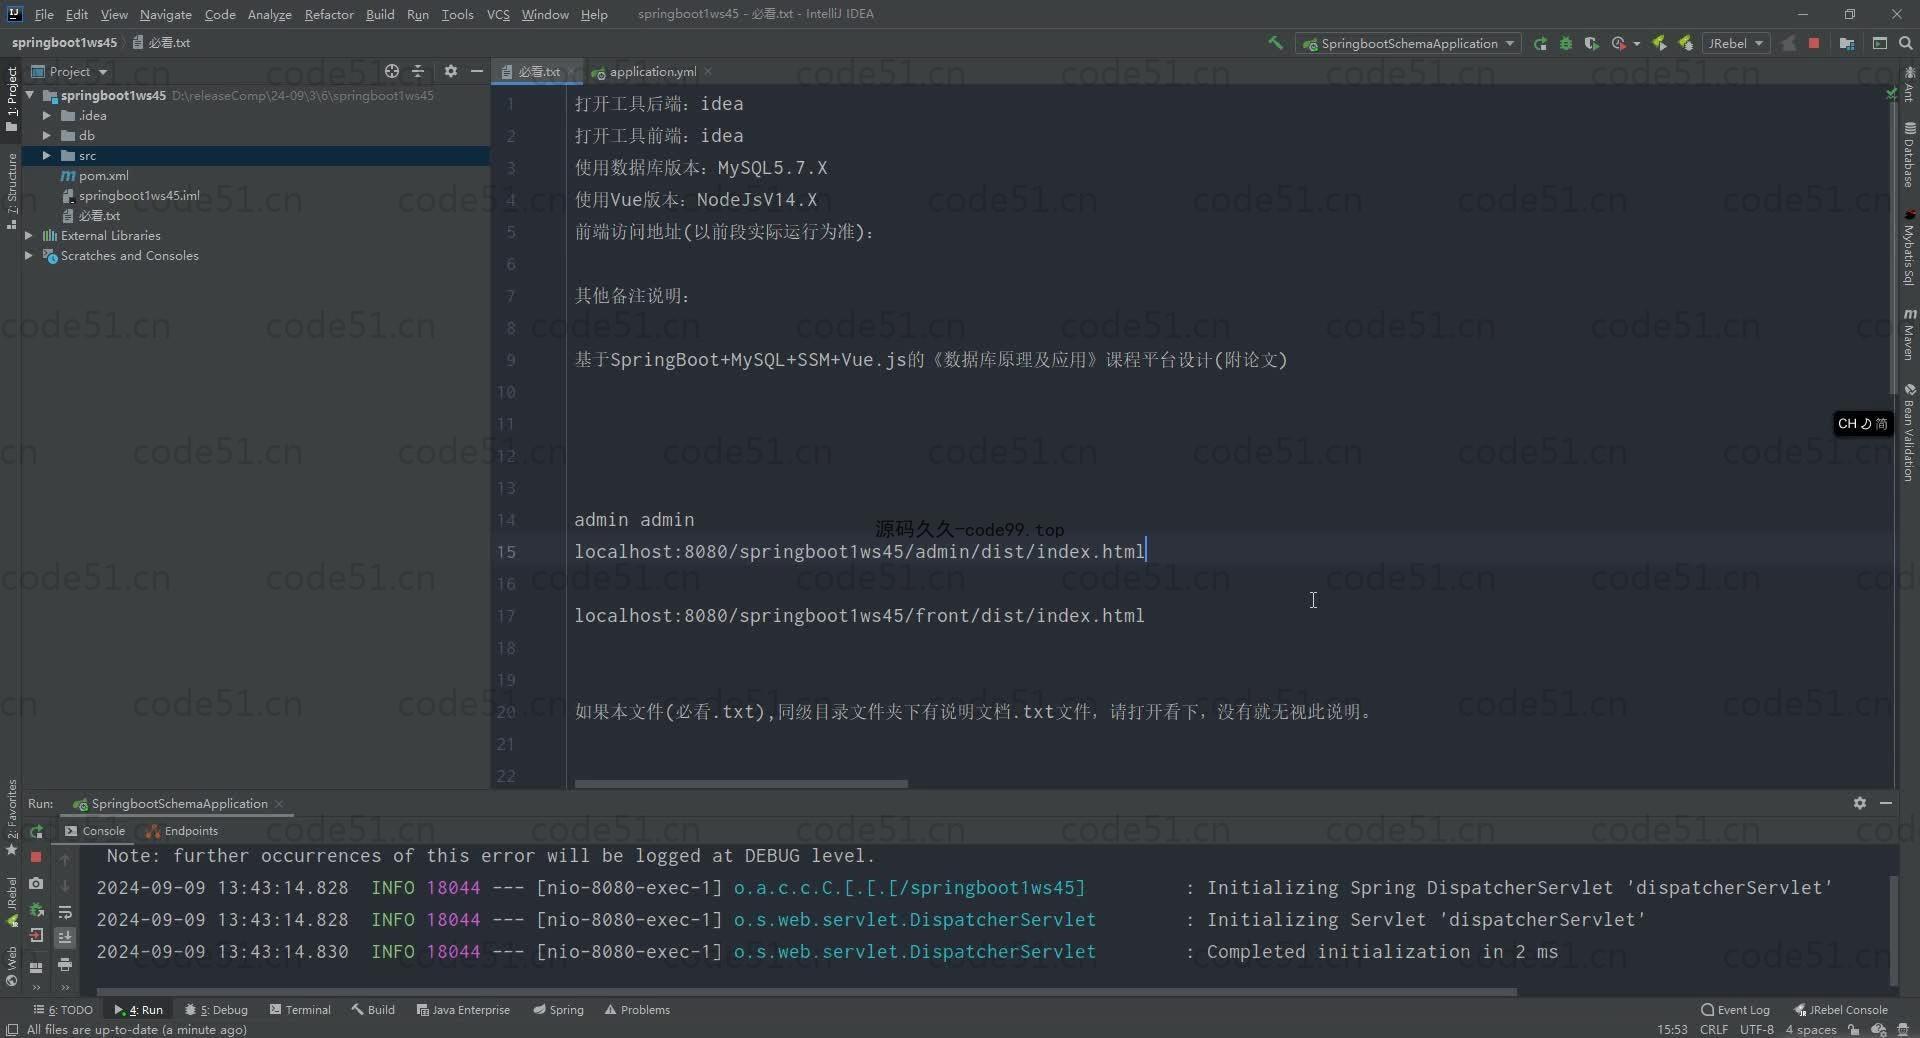Collapse the springboot1ws45 project root
Image resolution: width=1920 pixels, height=1038 pixels.
(x=30, y=95)
